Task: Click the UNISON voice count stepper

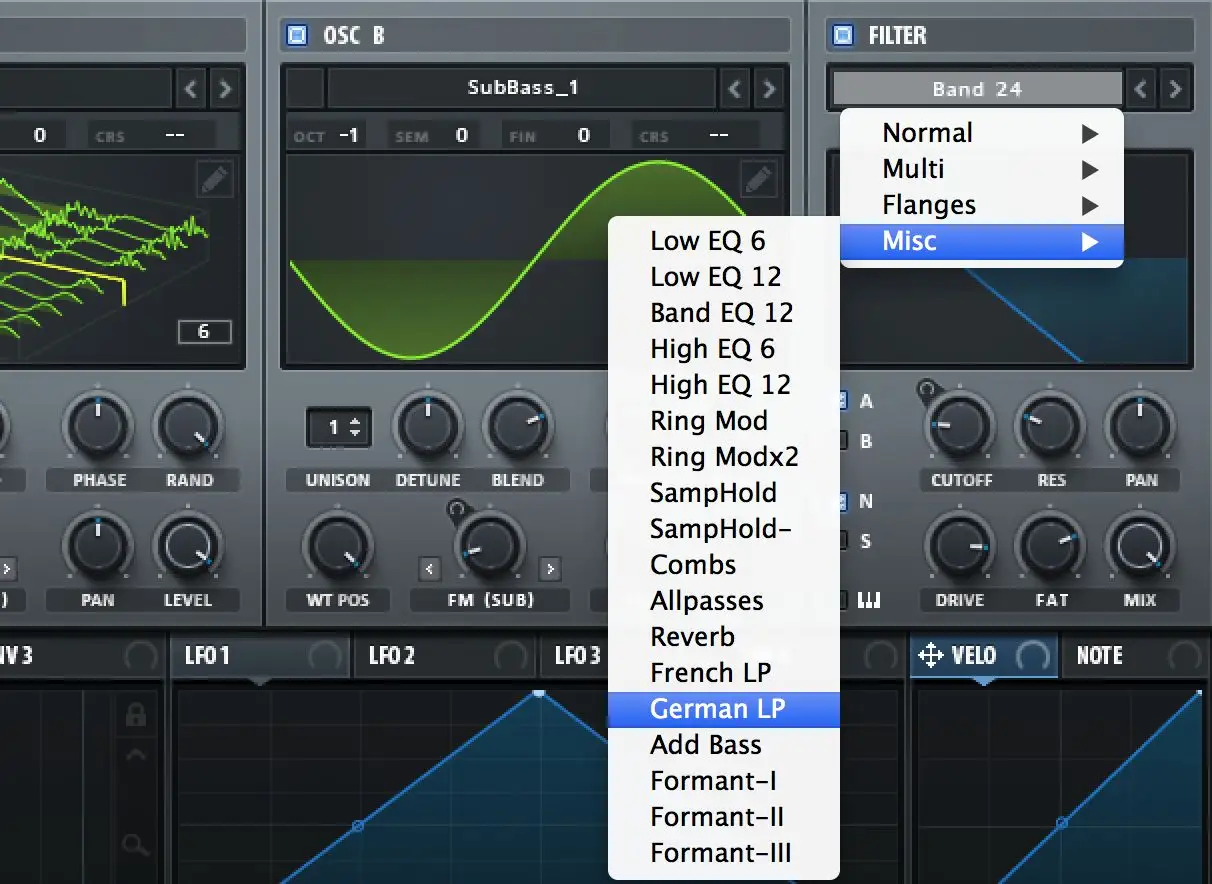Action: coord(338,428)
